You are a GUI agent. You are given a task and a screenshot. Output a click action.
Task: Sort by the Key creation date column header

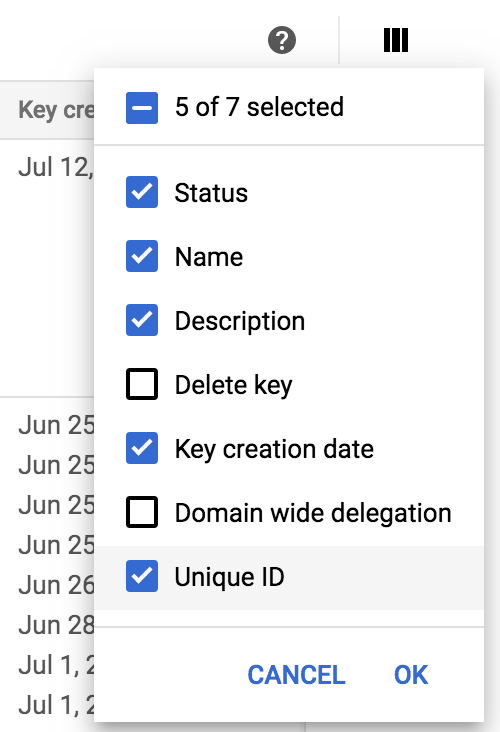[56, 110]
